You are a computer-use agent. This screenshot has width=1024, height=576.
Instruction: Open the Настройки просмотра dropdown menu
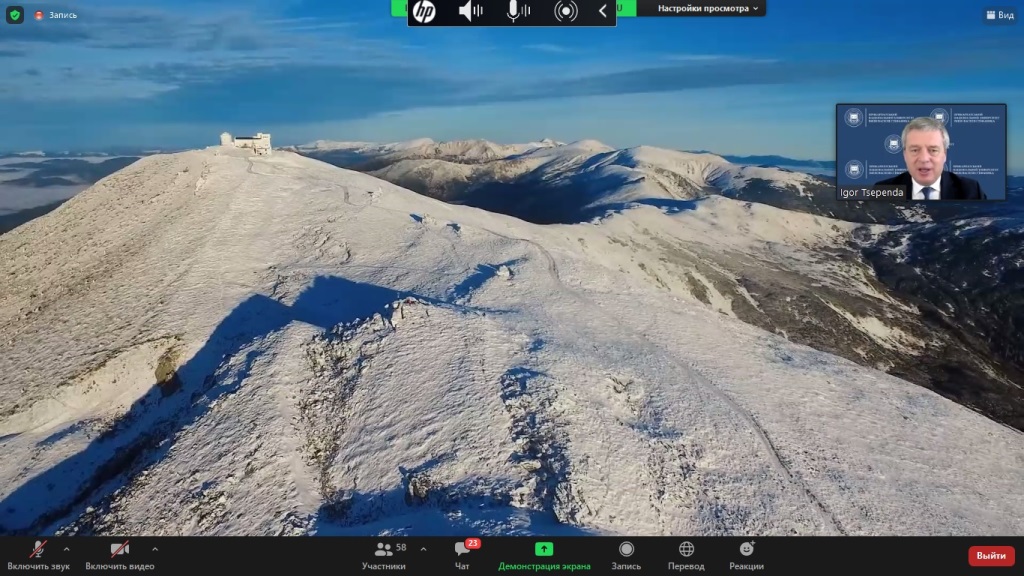click(709, 8)
